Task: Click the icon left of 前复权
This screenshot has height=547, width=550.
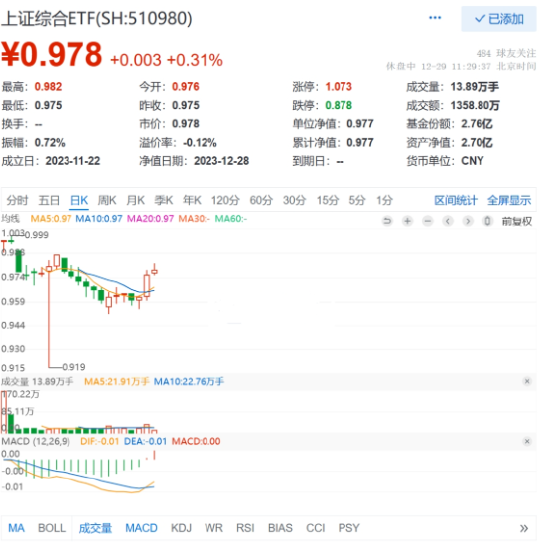Action: point(487,221)
